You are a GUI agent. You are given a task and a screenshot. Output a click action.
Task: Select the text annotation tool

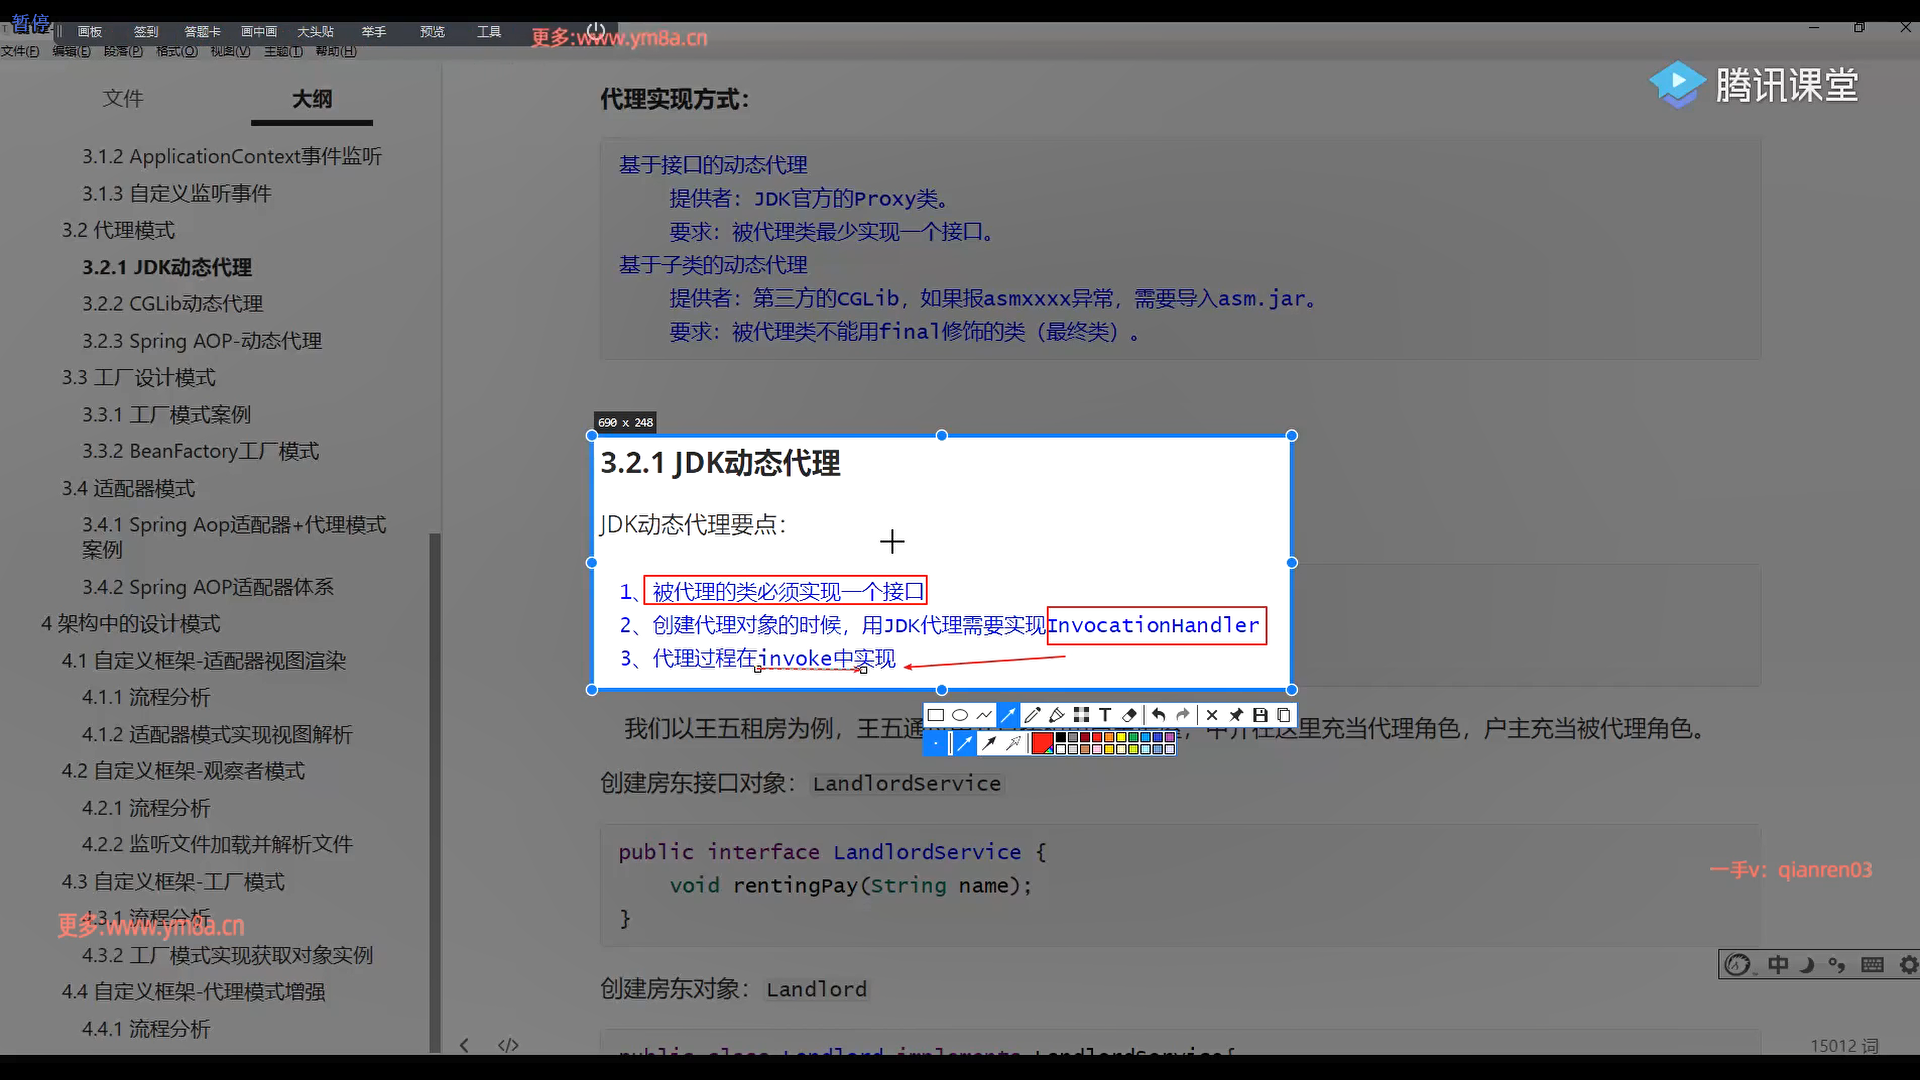1105,715
